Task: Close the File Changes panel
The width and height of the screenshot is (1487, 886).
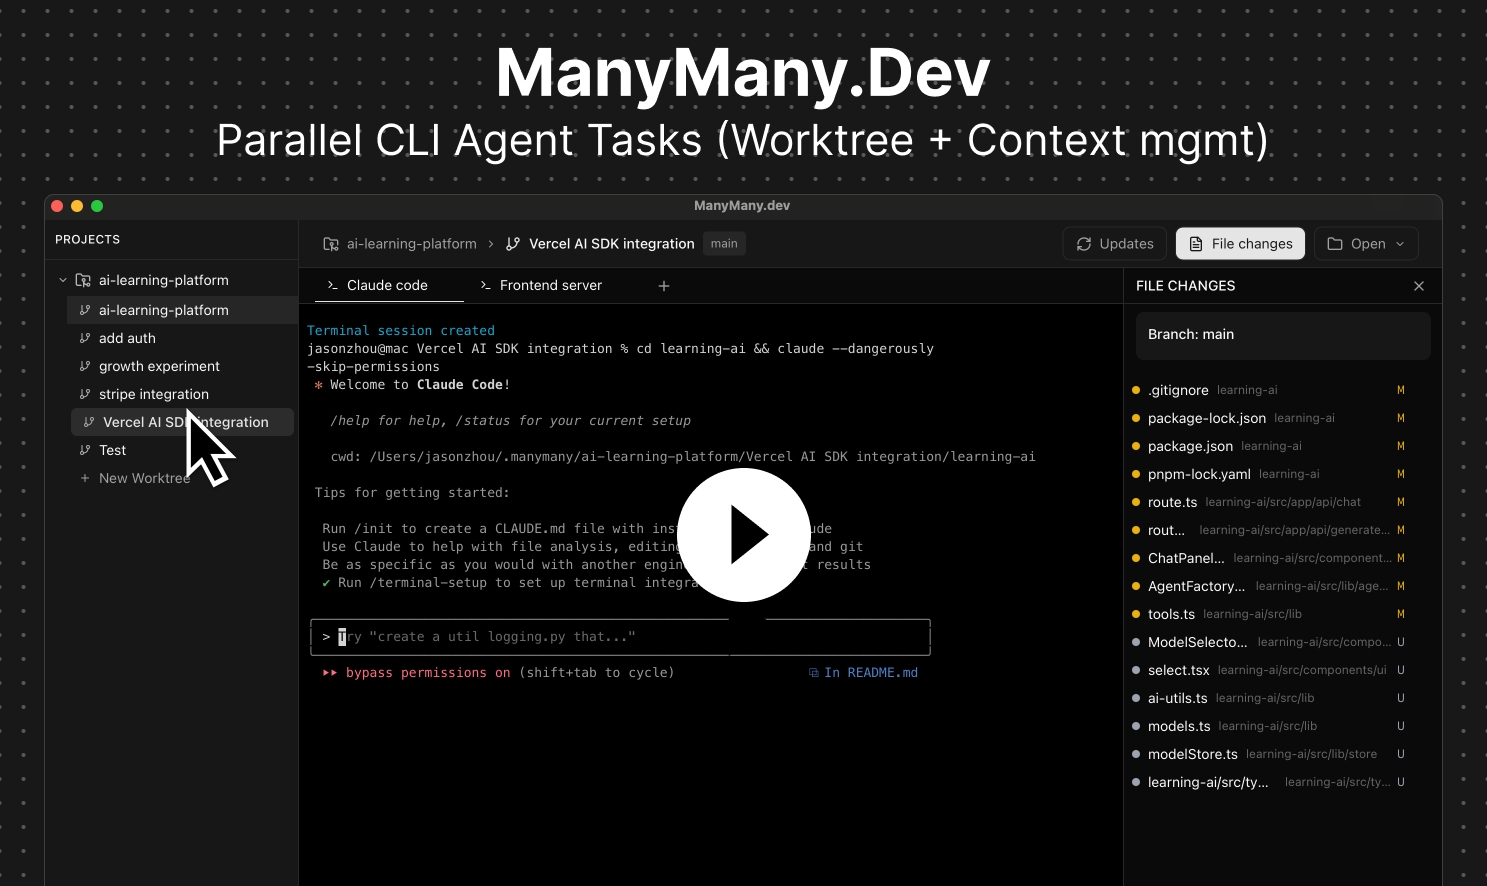Action: (1419, 286)
